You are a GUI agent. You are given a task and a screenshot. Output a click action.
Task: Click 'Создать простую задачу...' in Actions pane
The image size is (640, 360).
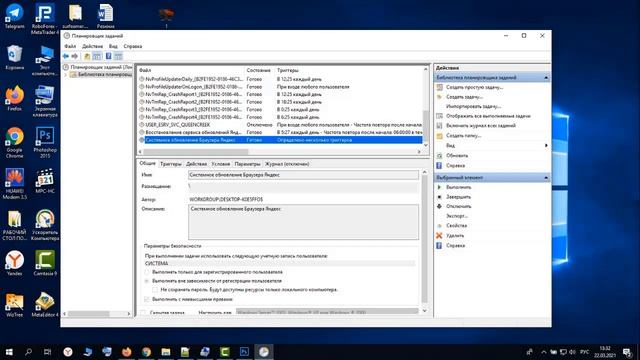[474, 87]
